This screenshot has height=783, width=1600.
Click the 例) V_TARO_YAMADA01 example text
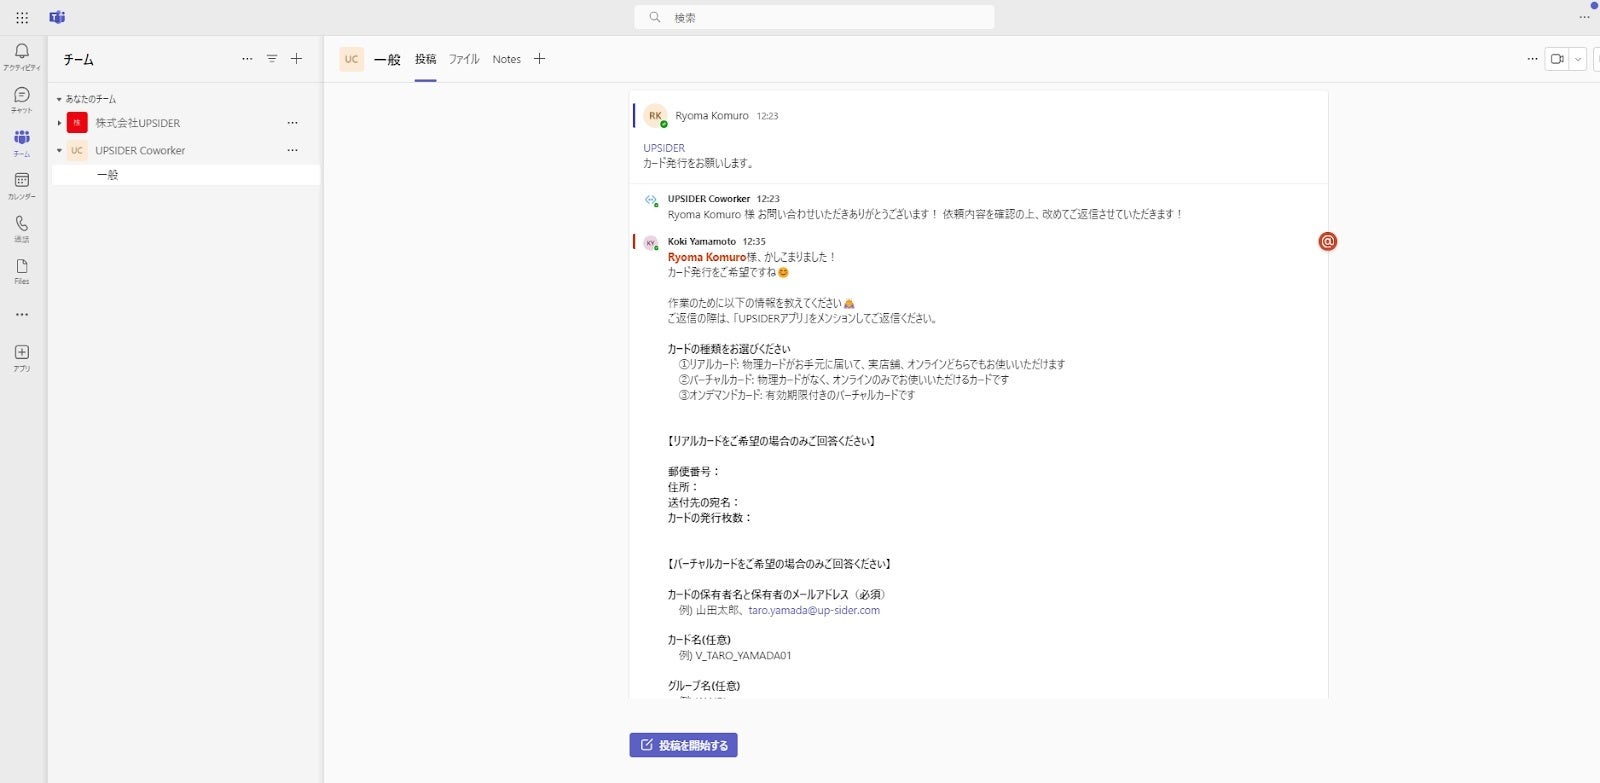coord(735,656)
